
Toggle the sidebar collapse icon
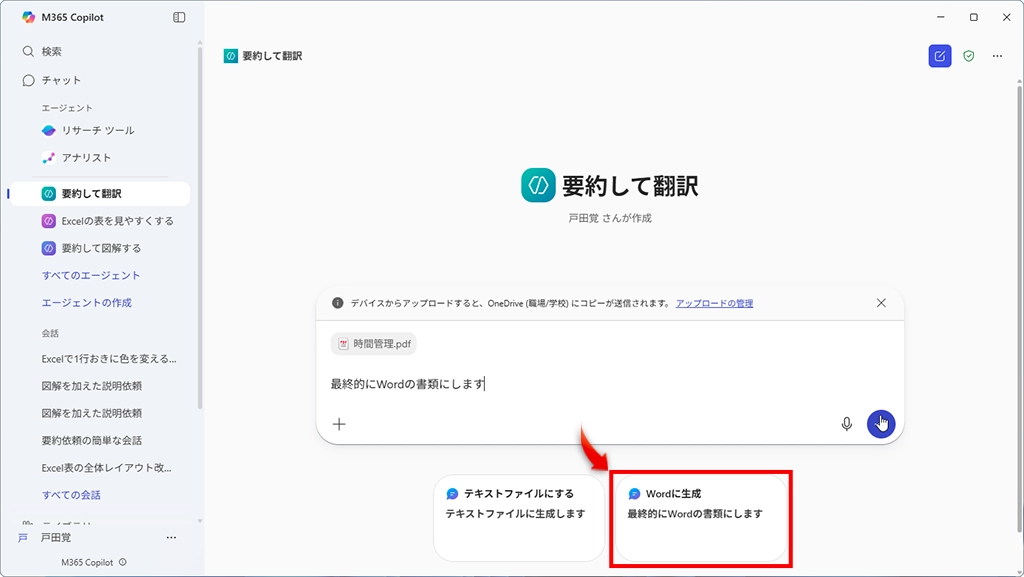pyautogui.click(x=179, y=17)
